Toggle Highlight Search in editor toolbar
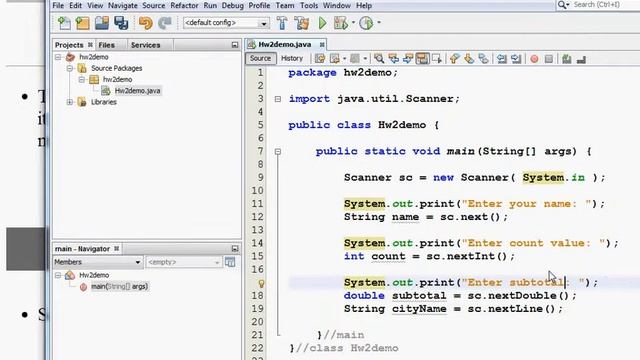The width and height of the screenshot is (640, 360). 422,59
